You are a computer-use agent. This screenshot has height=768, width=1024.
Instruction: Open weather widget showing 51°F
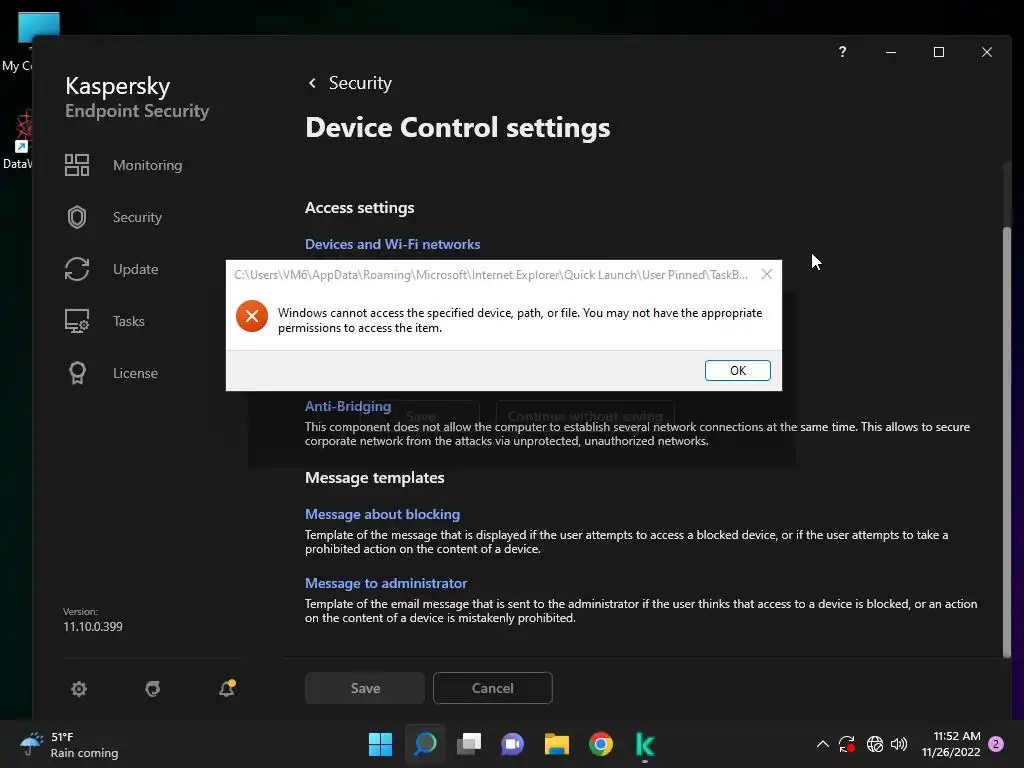(69, 744)
